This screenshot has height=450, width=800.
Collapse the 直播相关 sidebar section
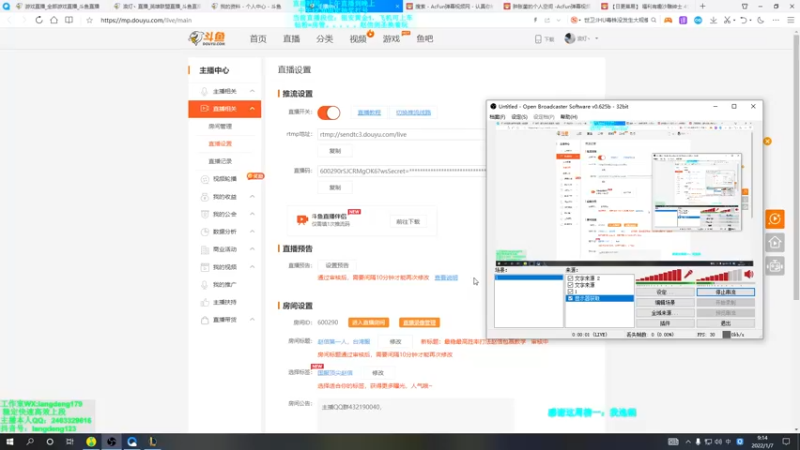click(x=252, y=109)
